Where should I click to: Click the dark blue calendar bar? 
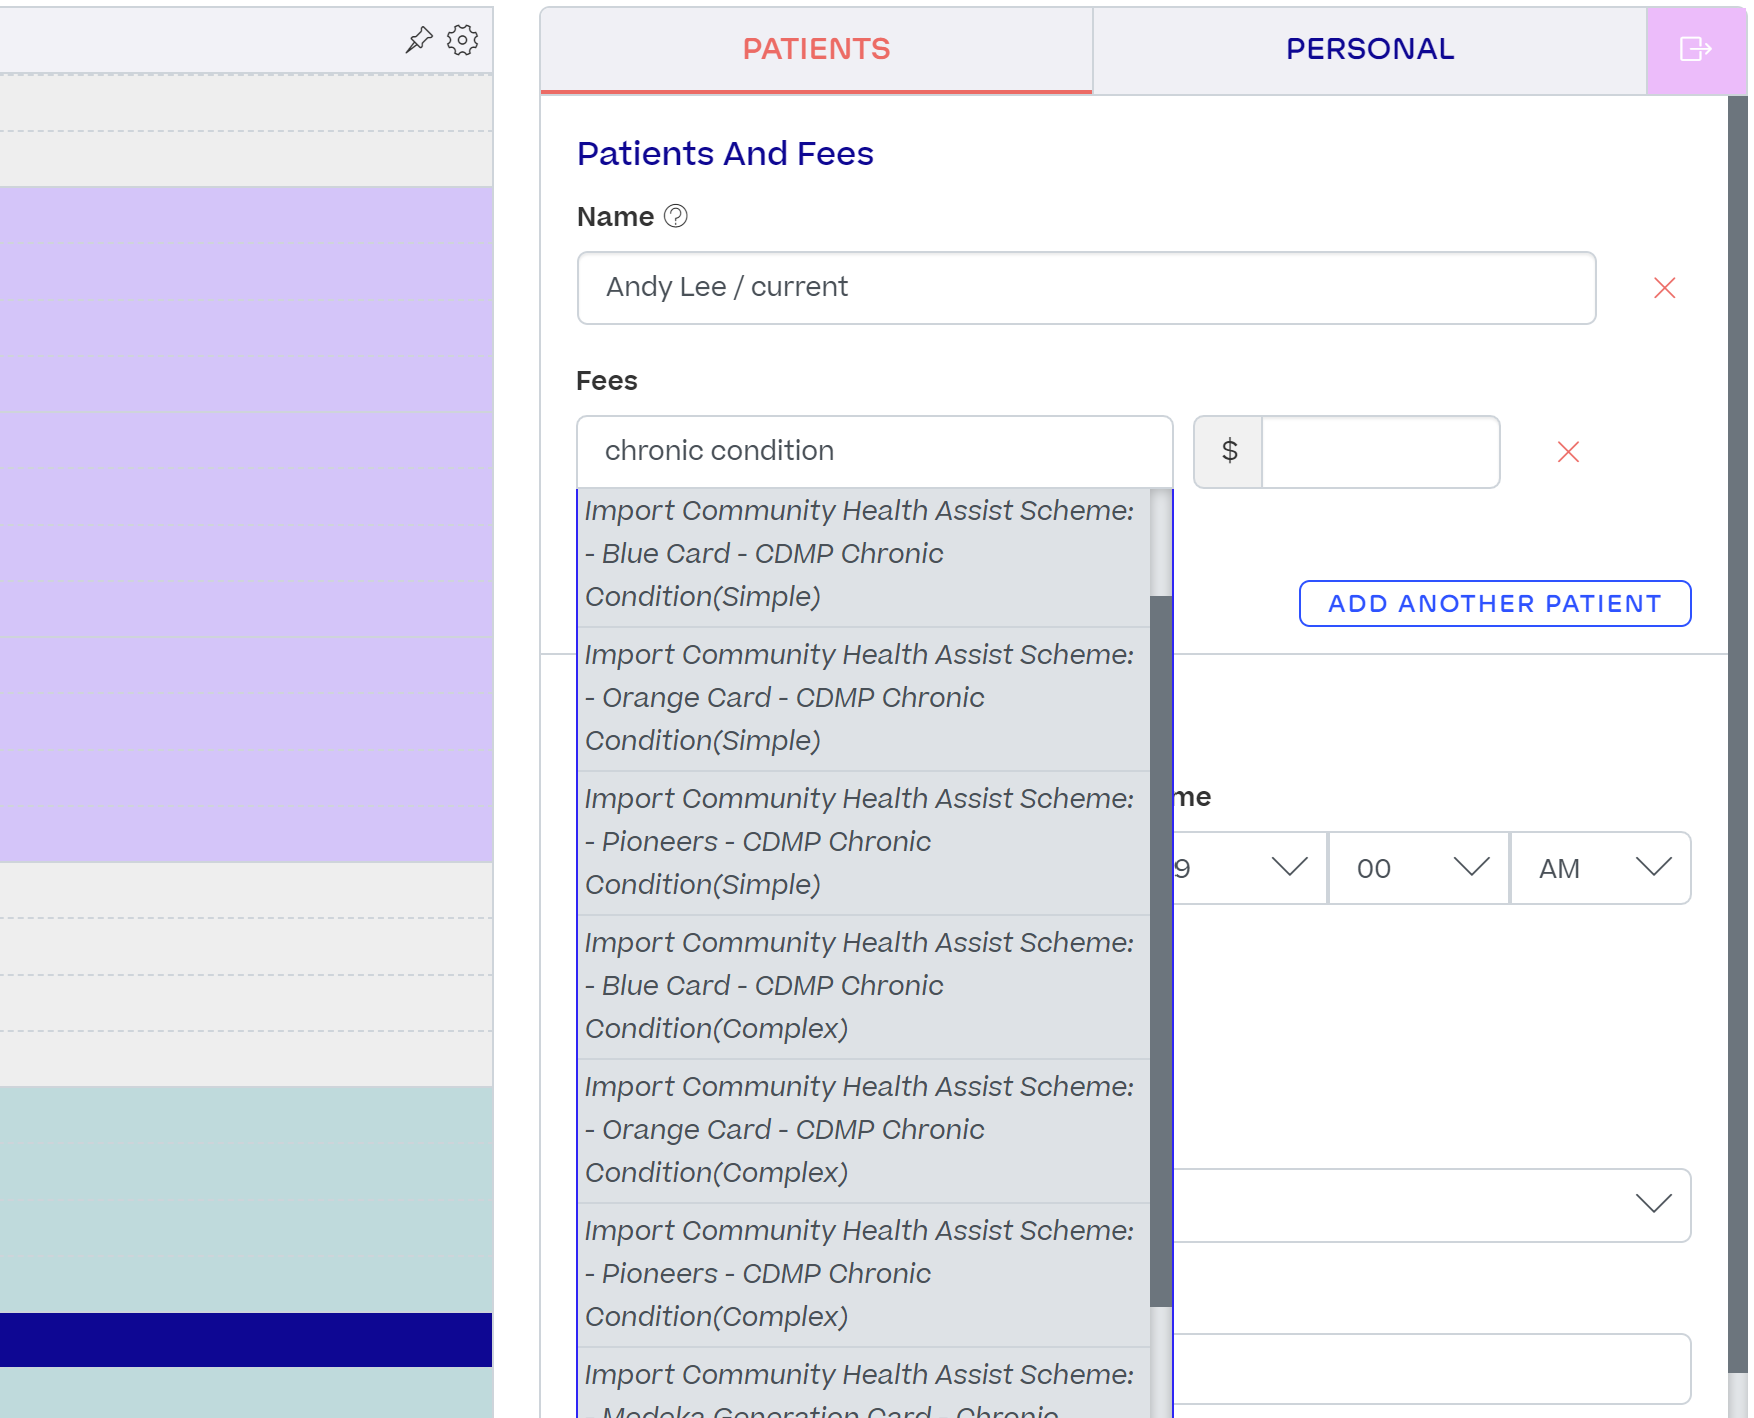click(x=246, y=1340)
